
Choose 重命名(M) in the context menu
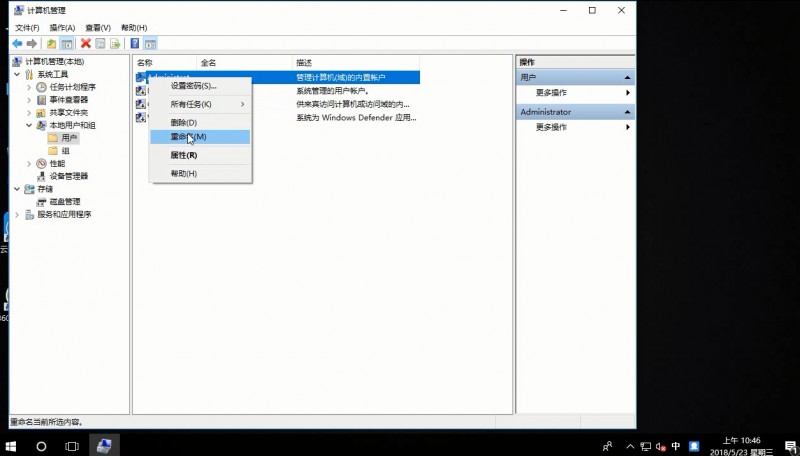[x=200, y=137]
